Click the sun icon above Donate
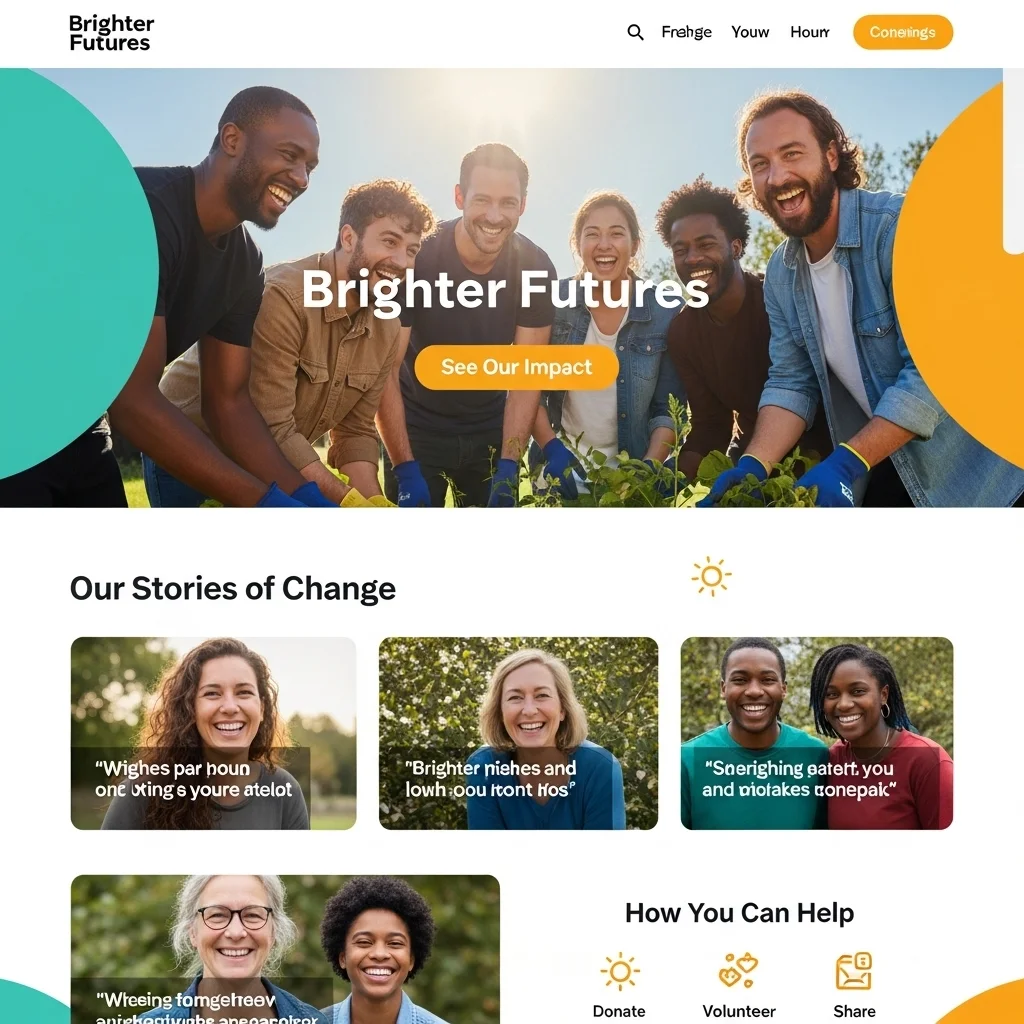This screenshot has height=1024, width=1024. point(620,972)
